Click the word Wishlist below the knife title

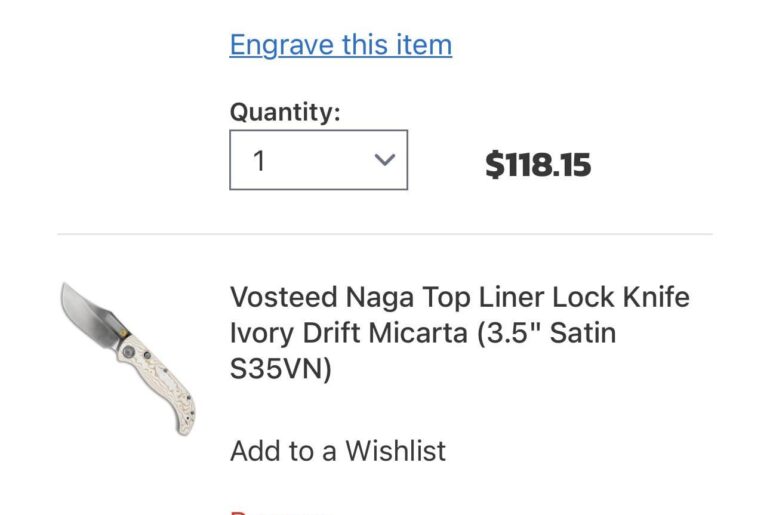click(x=396, y=451)
